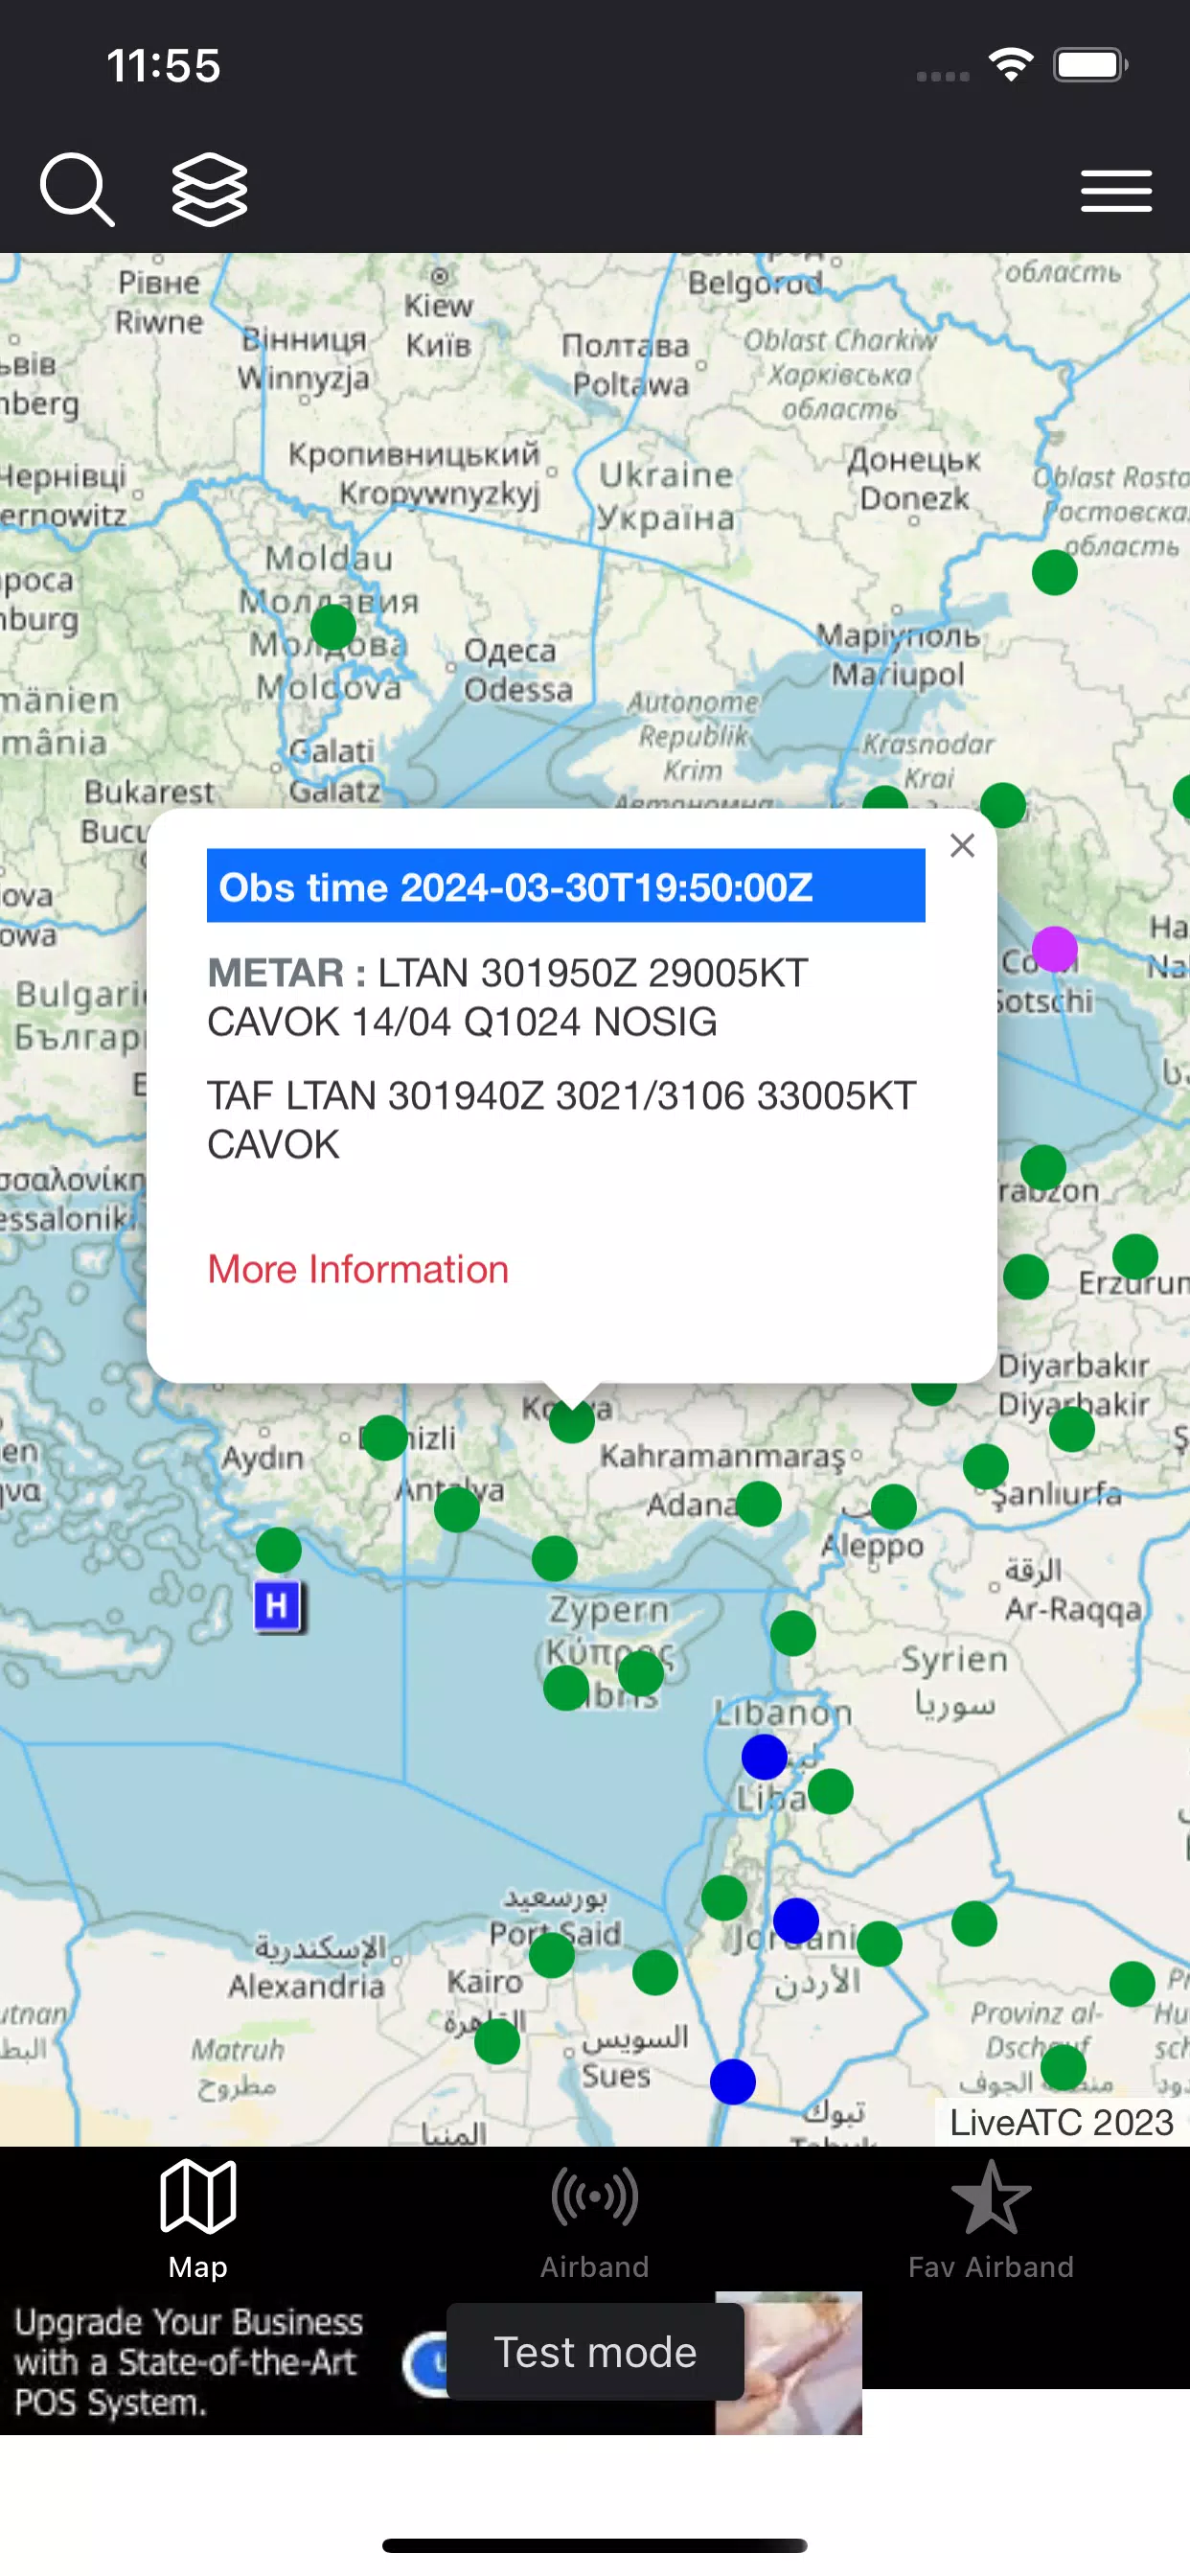Open the POS System ad banner

point(430,2362)
